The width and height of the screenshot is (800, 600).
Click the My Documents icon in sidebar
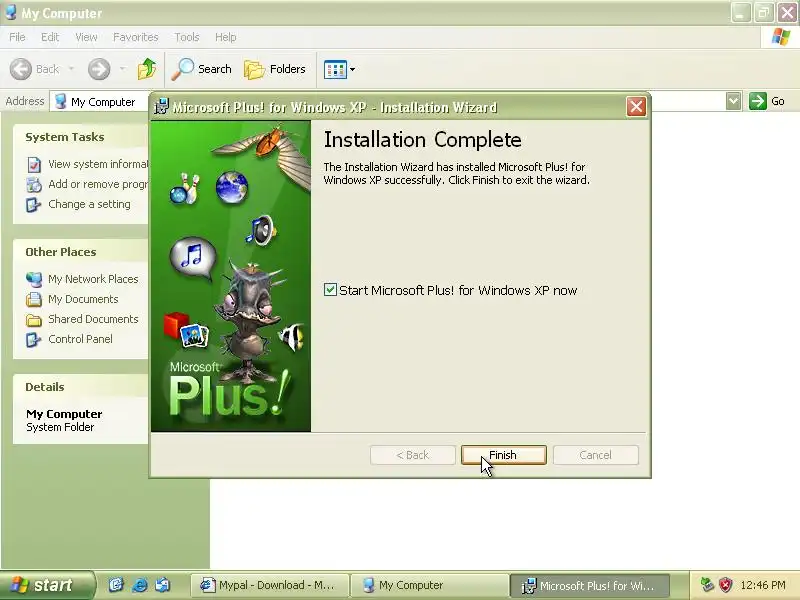point(34,299)
